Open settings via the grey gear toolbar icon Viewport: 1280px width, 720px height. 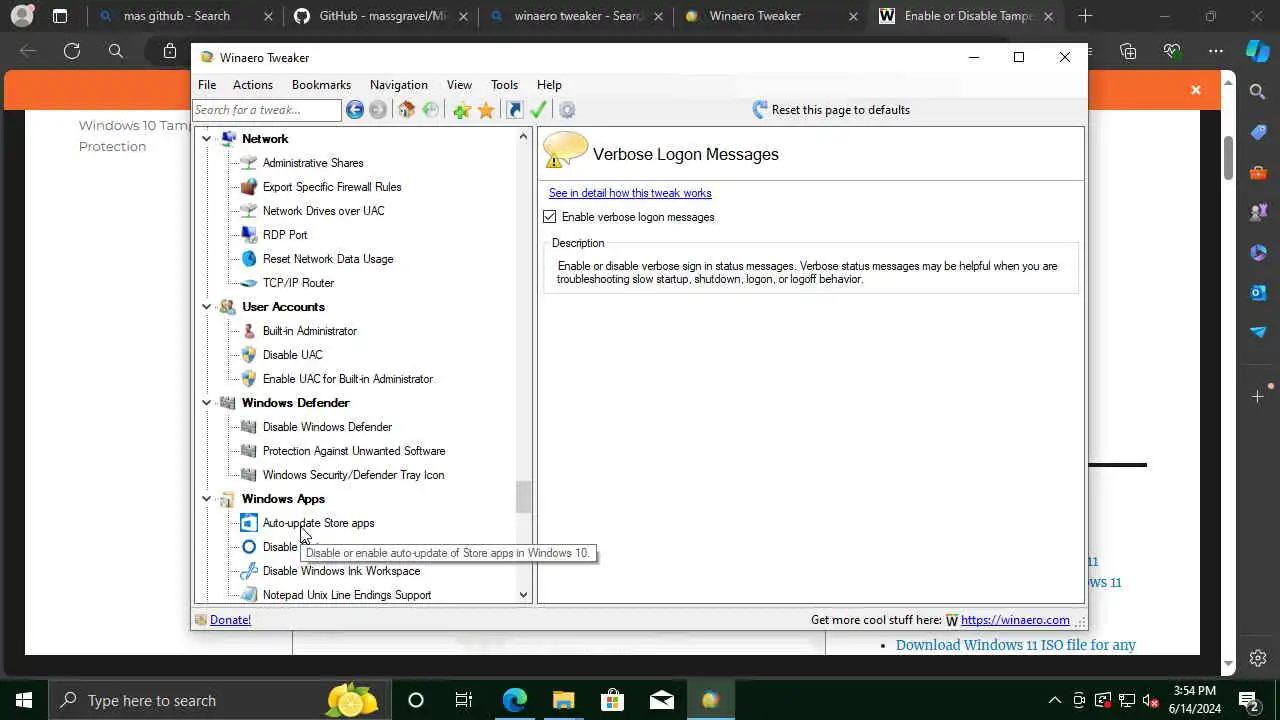pos(567,110)
